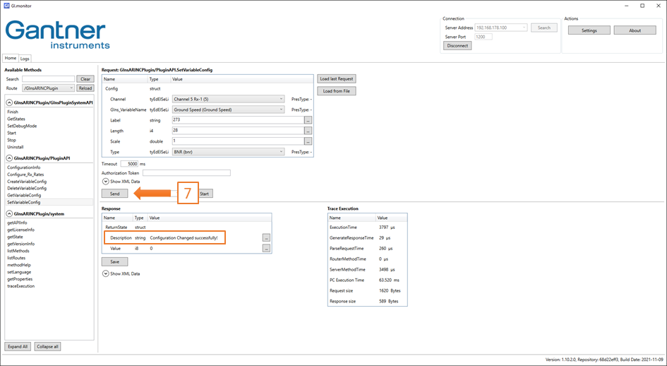
Task: Click the Length value field
Action: tap(238, 131)
